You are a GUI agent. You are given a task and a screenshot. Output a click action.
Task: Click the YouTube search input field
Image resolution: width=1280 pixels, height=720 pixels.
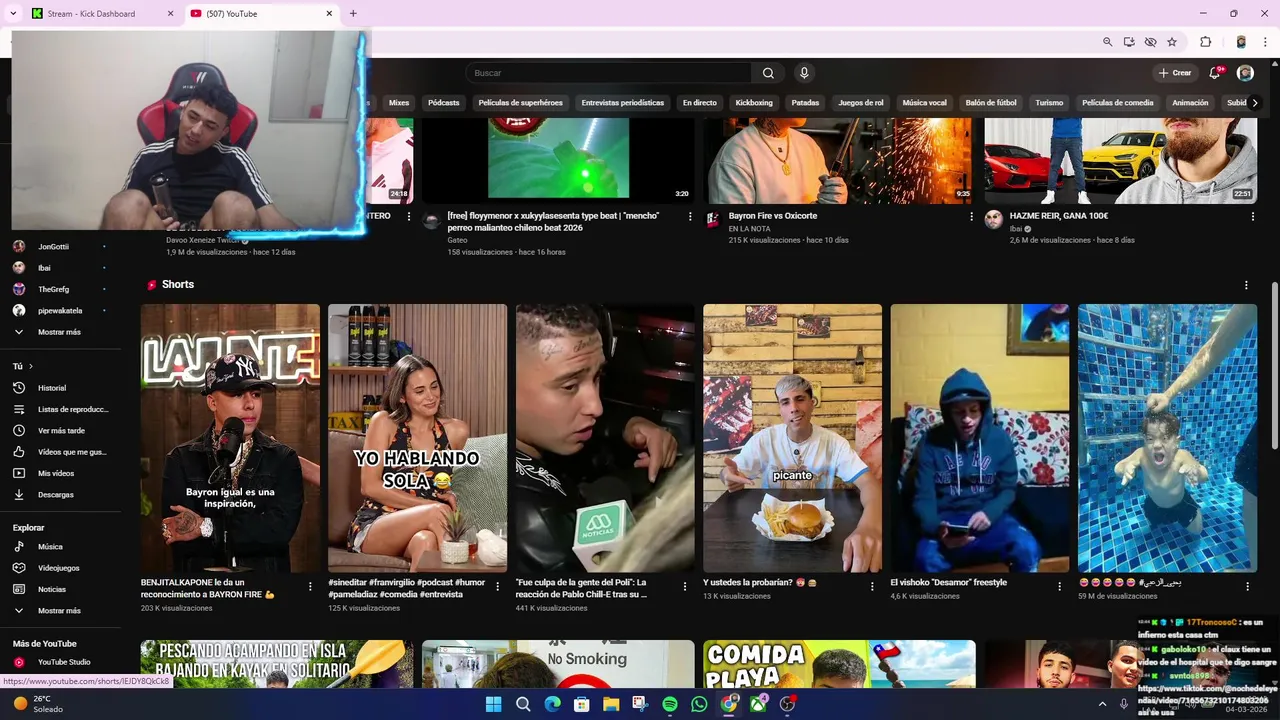608,73
